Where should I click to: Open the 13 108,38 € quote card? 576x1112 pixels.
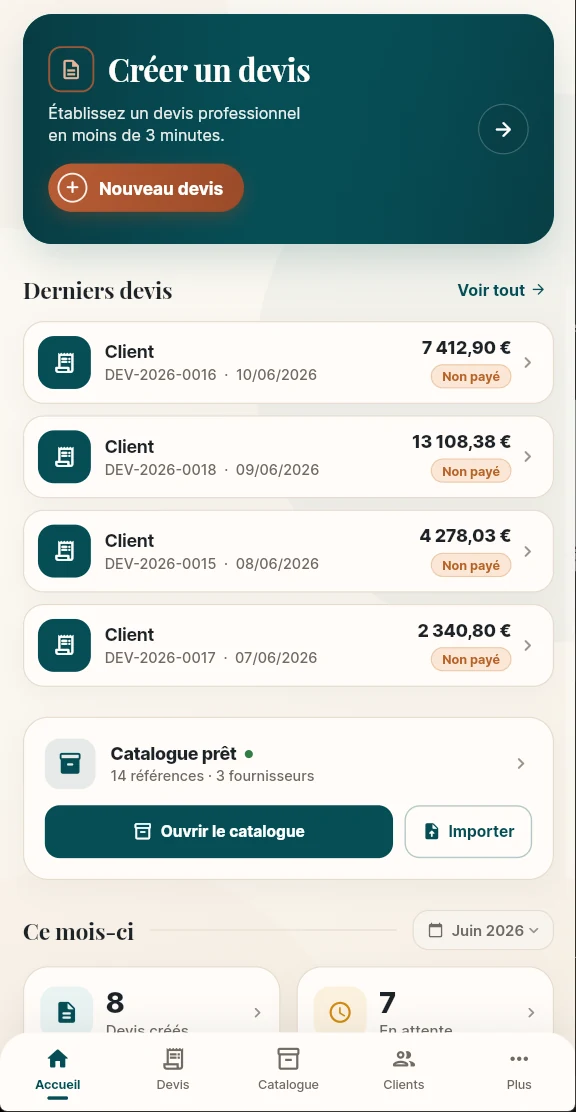click(x=288, y=457)
